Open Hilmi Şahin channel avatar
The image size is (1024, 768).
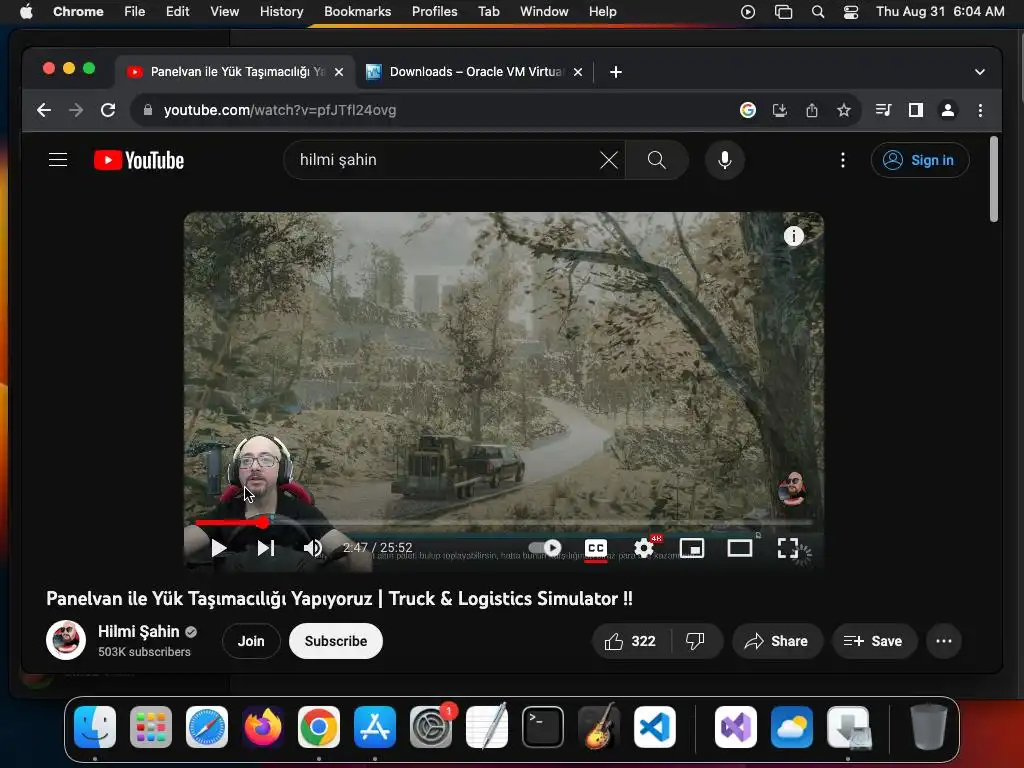pyautogui.click(x=66, y=640)
